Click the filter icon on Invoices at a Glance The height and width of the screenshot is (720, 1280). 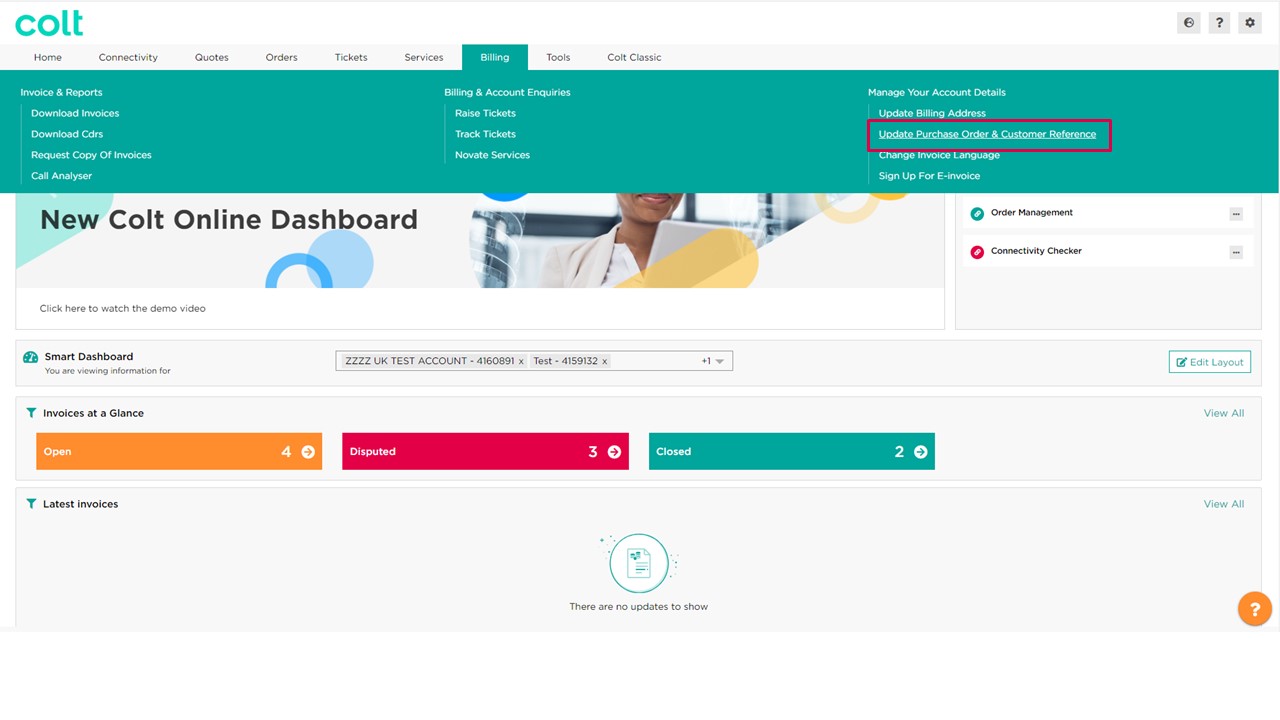click(x=31, y=412)
